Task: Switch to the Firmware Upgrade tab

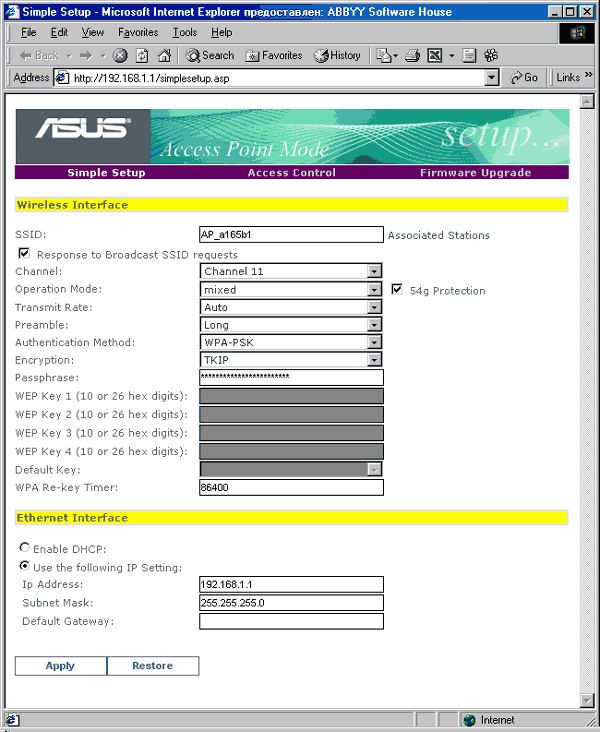Action: 475,172
